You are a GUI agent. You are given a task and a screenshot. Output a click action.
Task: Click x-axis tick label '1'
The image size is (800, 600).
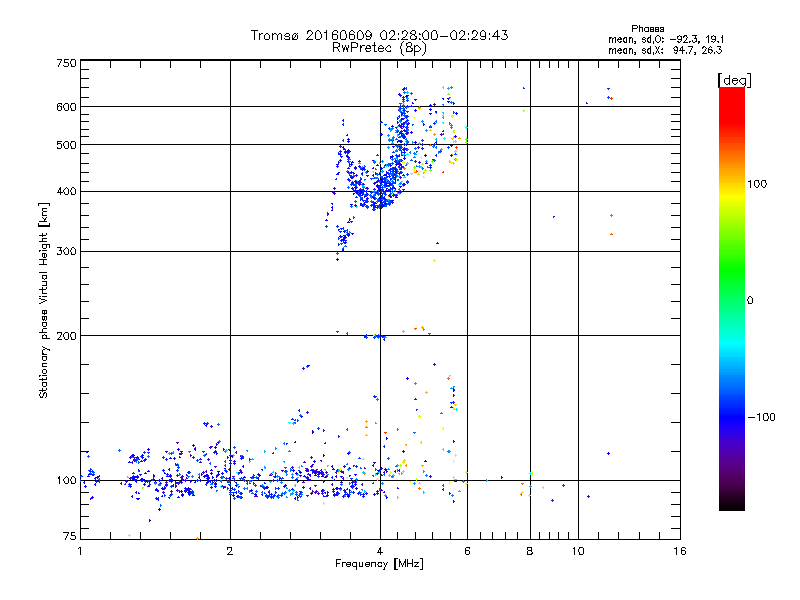coord(80,551)
